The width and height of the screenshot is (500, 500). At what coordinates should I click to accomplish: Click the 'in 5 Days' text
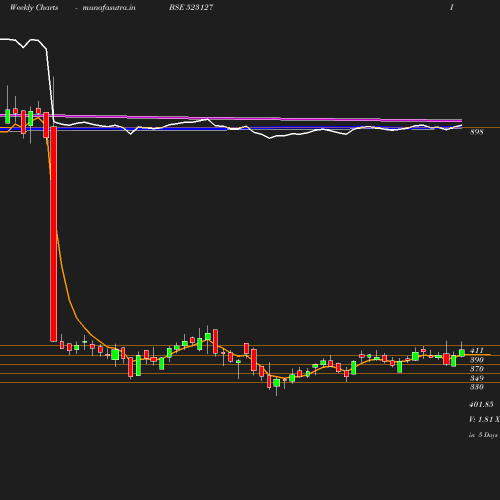[x=483, y=435]
